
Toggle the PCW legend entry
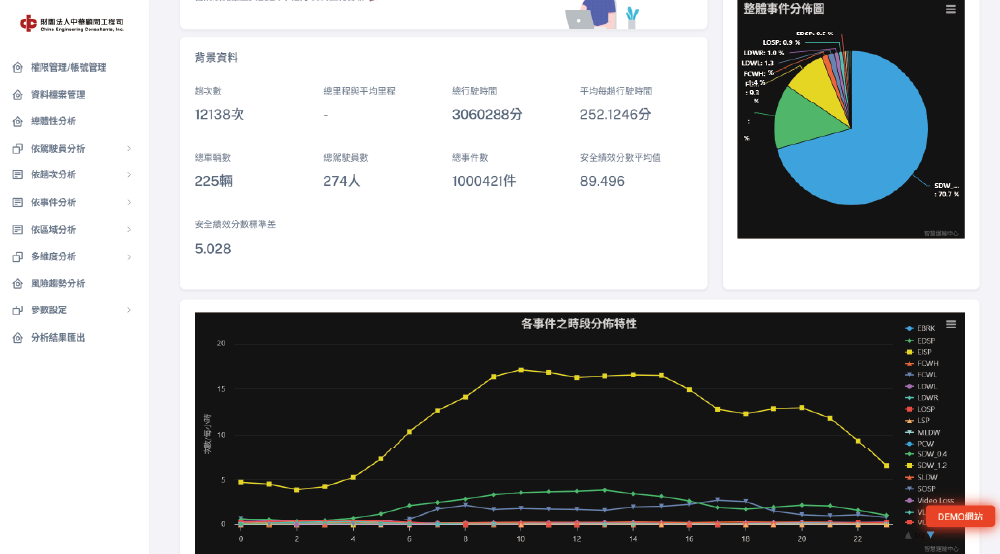point(920,444)
